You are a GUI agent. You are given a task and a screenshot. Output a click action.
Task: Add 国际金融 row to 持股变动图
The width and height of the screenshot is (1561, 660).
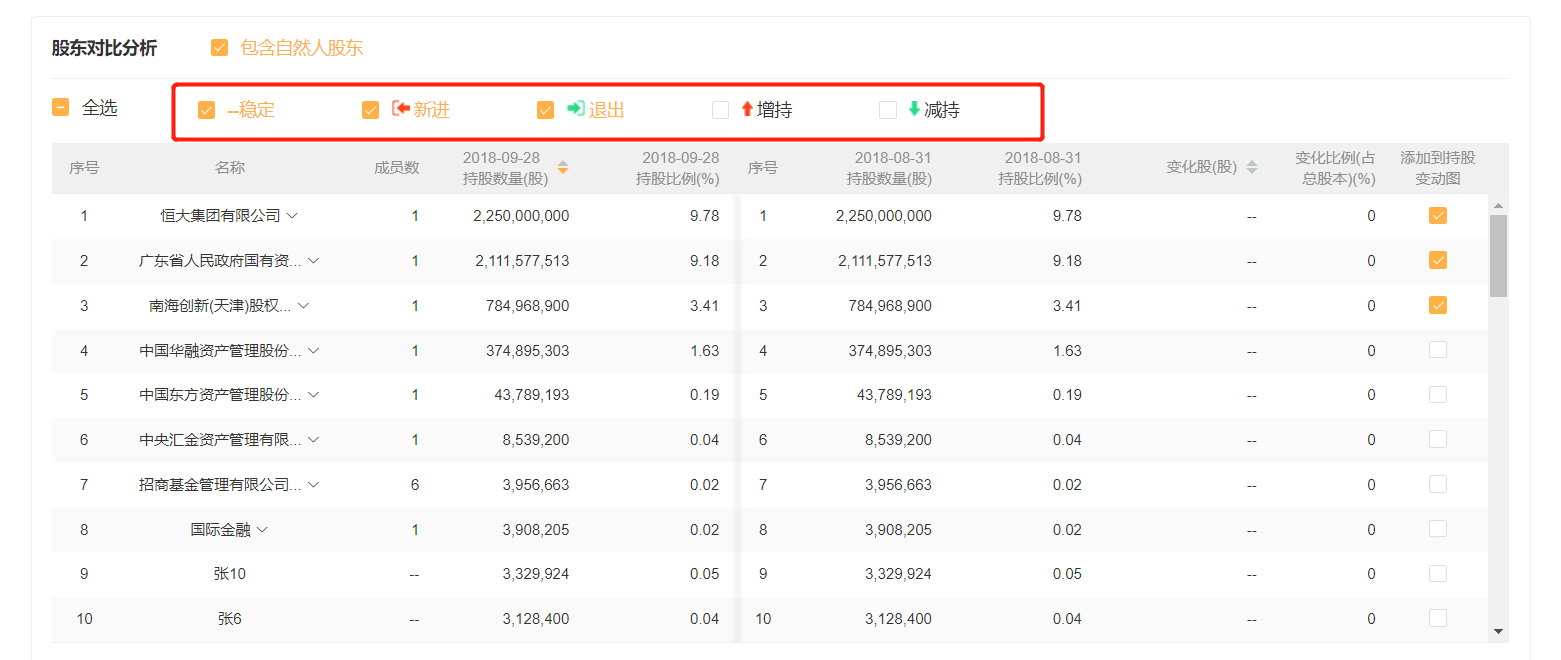tap(1438, 529)
